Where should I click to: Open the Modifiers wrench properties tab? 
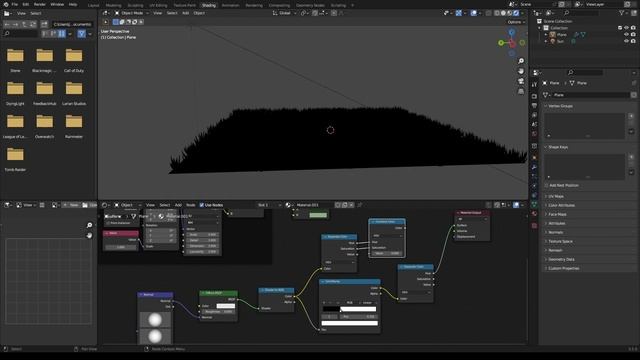(534, 167)
